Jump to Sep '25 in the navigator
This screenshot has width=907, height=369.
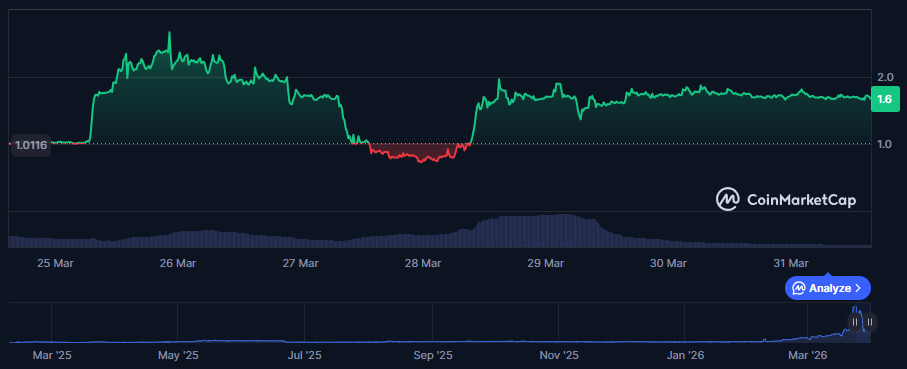pyautogui.click(x=434, y=355)
